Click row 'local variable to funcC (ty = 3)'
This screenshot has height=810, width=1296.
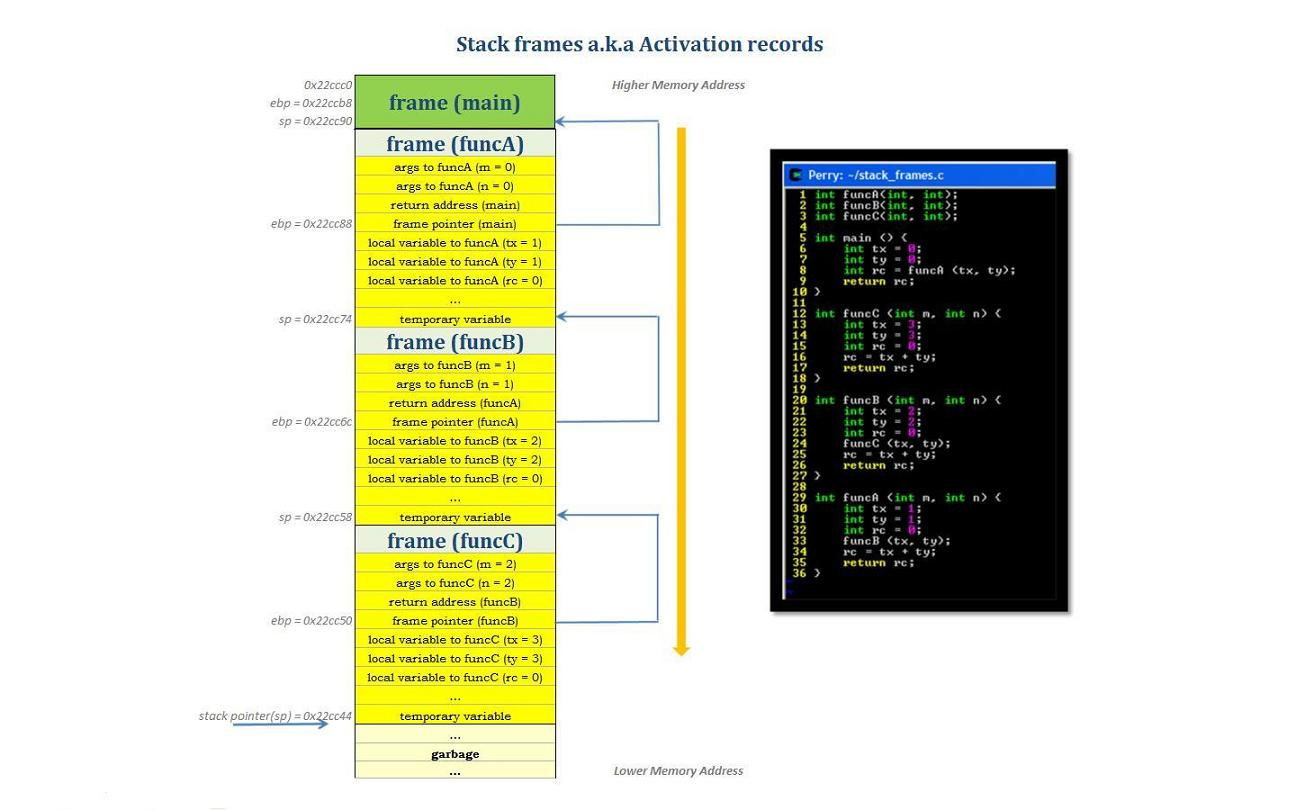(x=455, y=659)
